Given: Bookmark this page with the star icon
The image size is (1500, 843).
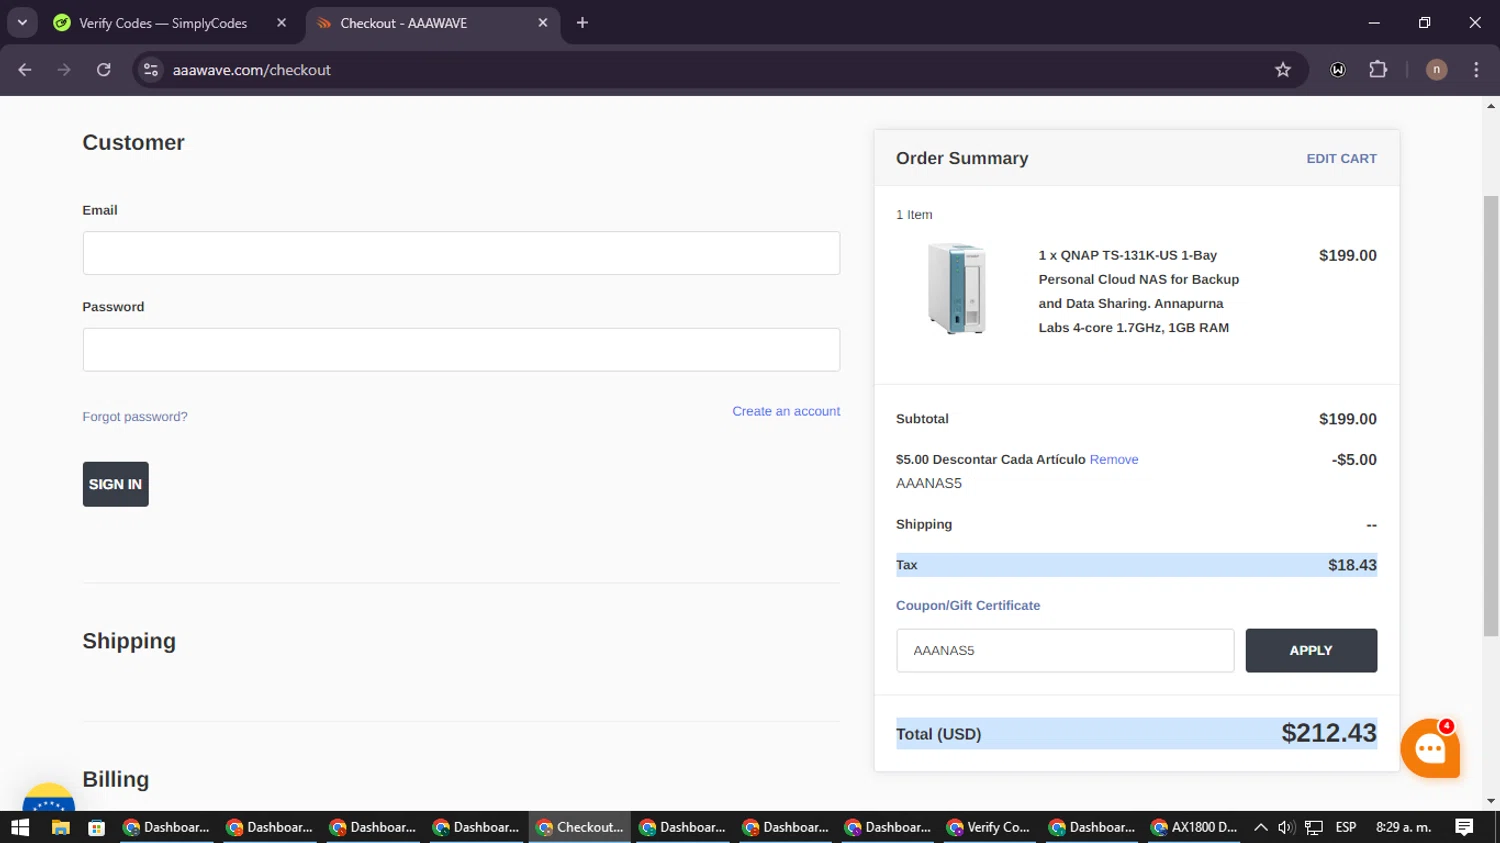Looking at the screenshot, I should click(1283, 70).
